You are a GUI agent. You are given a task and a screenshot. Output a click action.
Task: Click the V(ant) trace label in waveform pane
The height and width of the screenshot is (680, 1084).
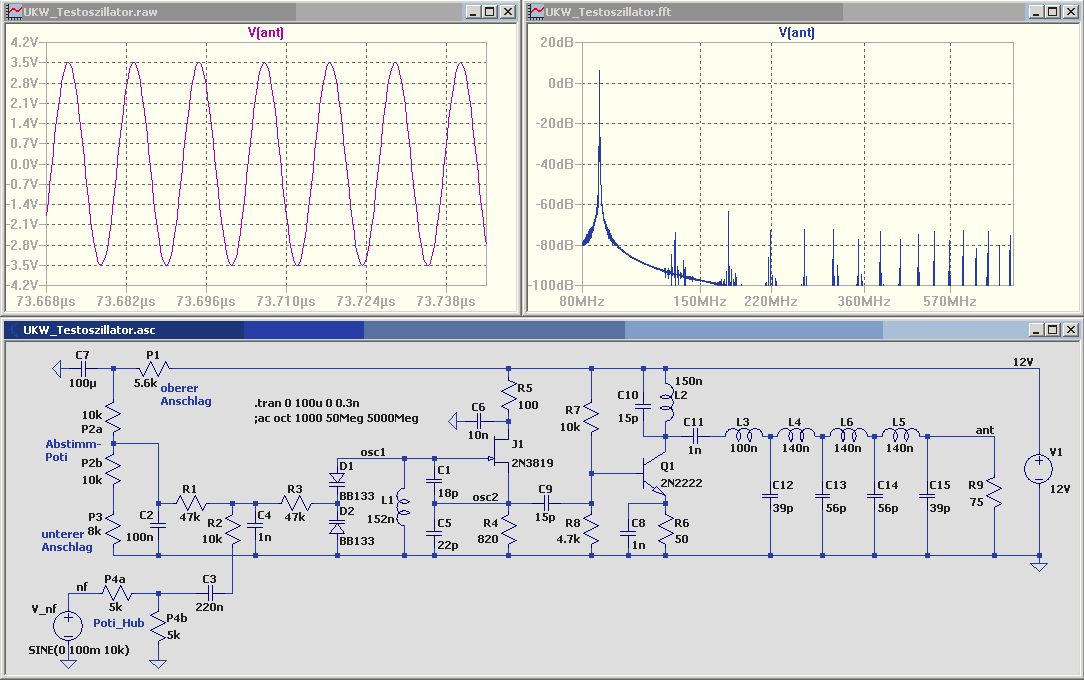pyautogui.click(x=265, y=32)
